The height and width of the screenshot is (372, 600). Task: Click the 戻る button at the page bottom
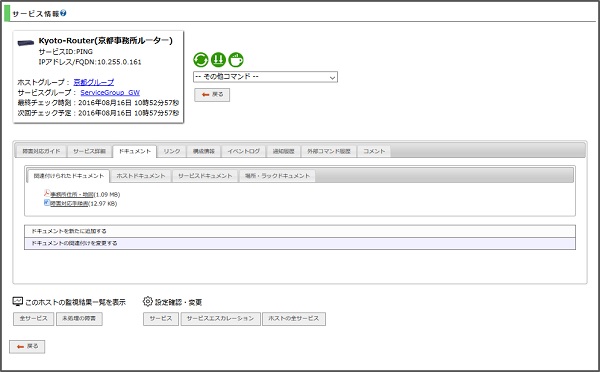27,346
